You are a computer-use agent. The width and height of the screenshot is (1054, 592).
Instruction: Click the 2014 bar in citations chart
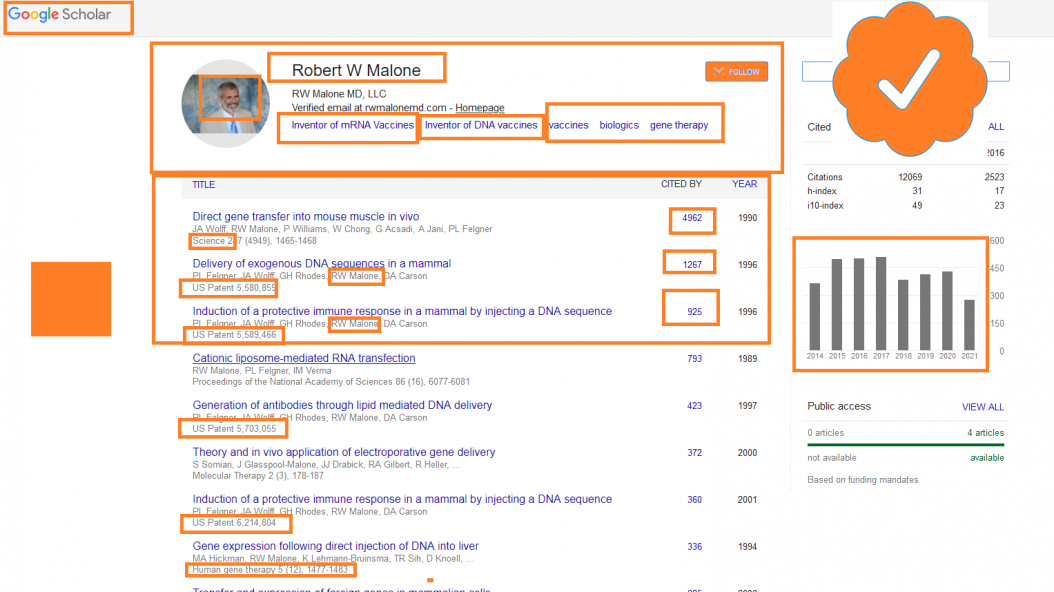(815, 316)
